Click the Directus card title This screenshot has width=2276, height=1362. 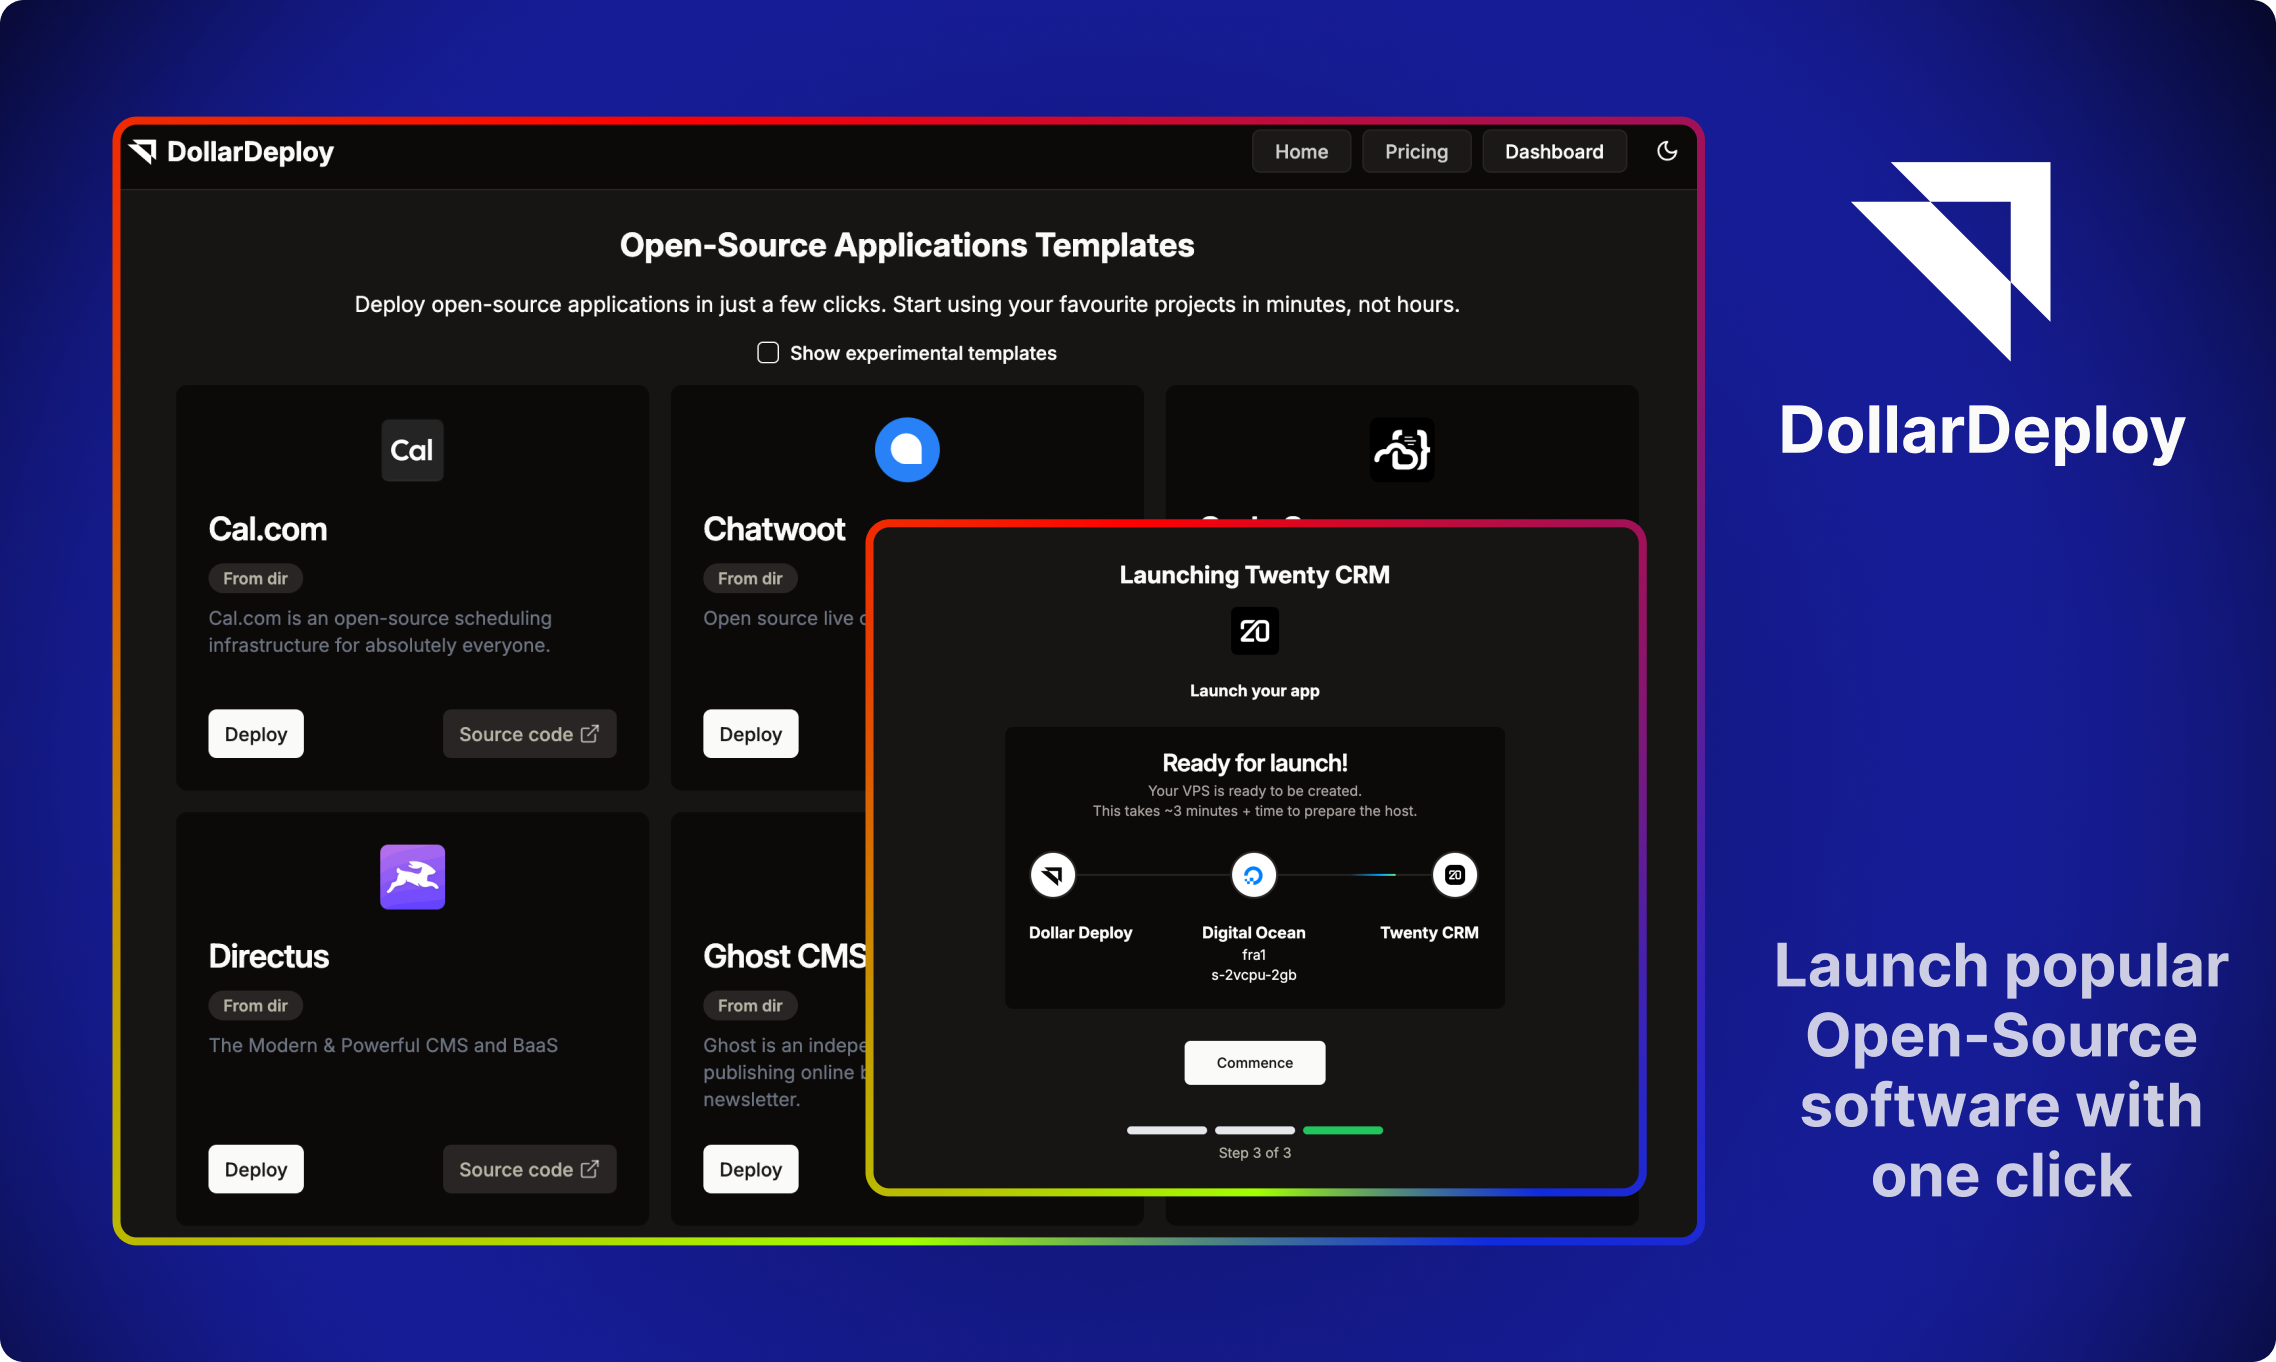pos(268,956)
